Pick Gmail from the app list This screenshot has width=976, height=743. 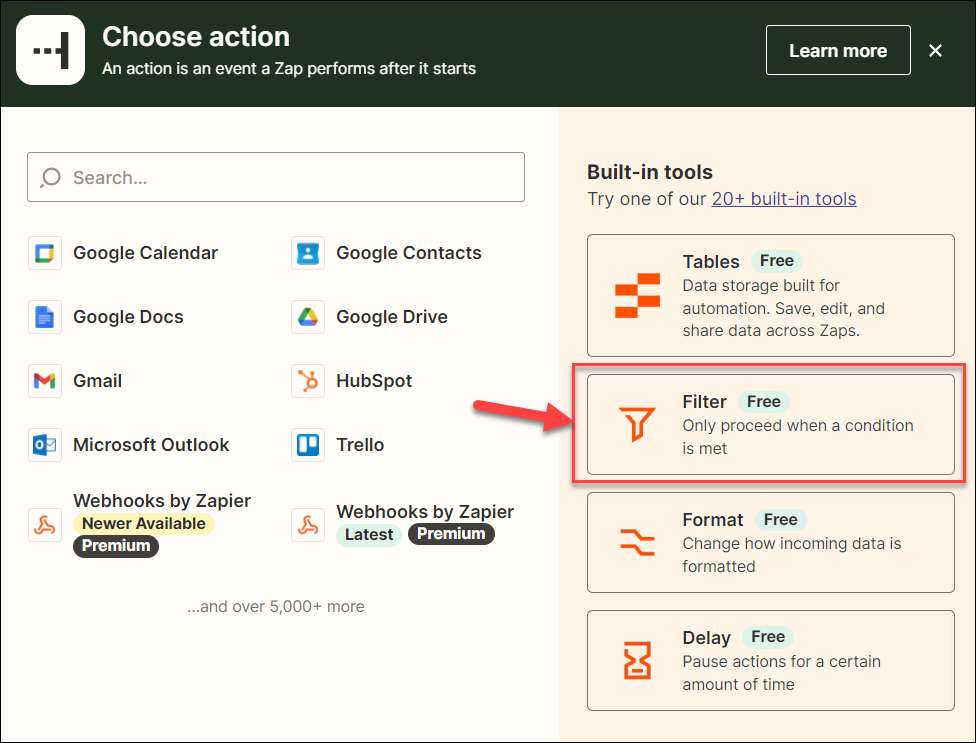tap(98, 381)
